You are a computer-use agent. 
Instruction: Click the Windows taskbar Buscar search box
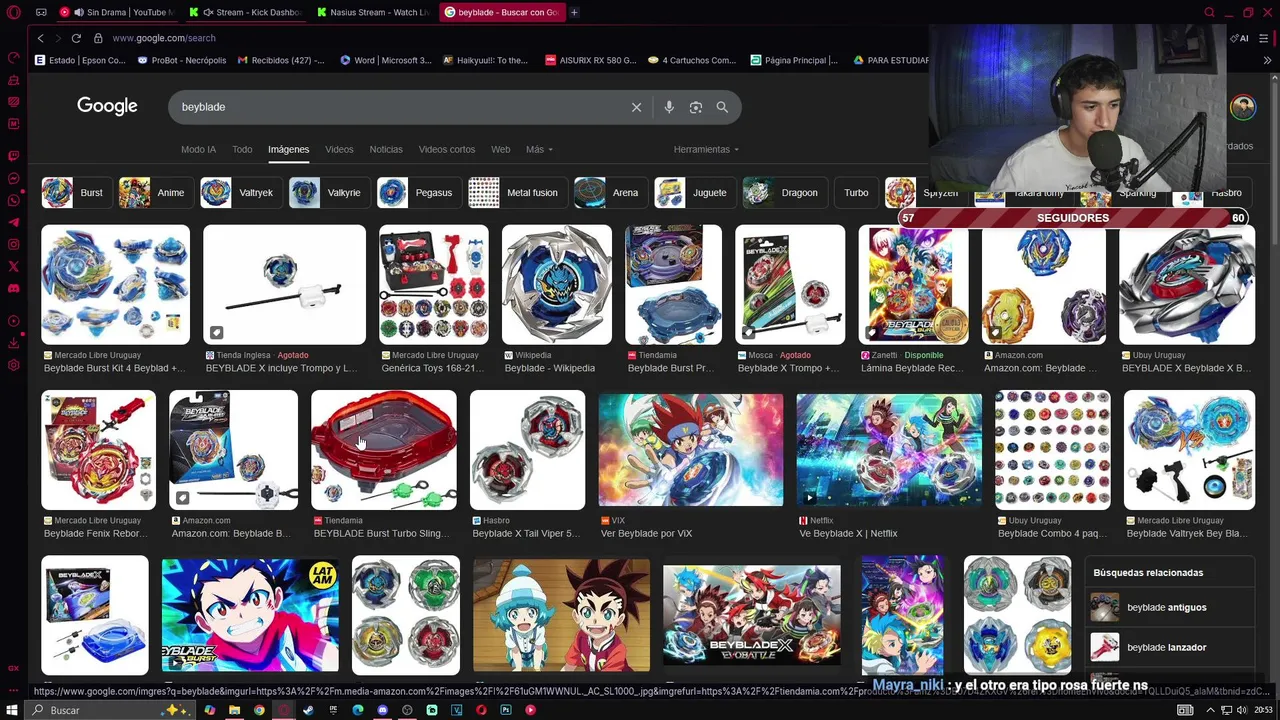click(110, 710)
